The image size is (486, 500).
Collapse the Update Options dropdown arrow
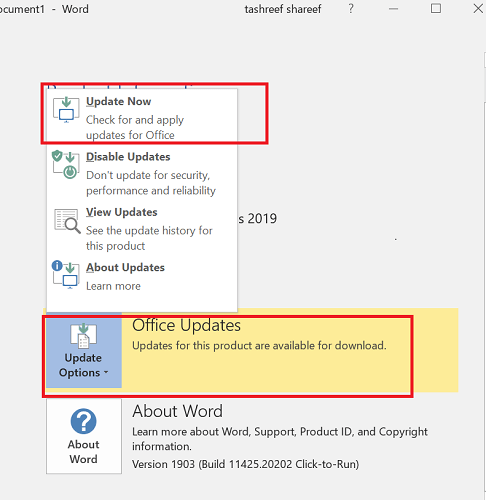tap(106, 372)
